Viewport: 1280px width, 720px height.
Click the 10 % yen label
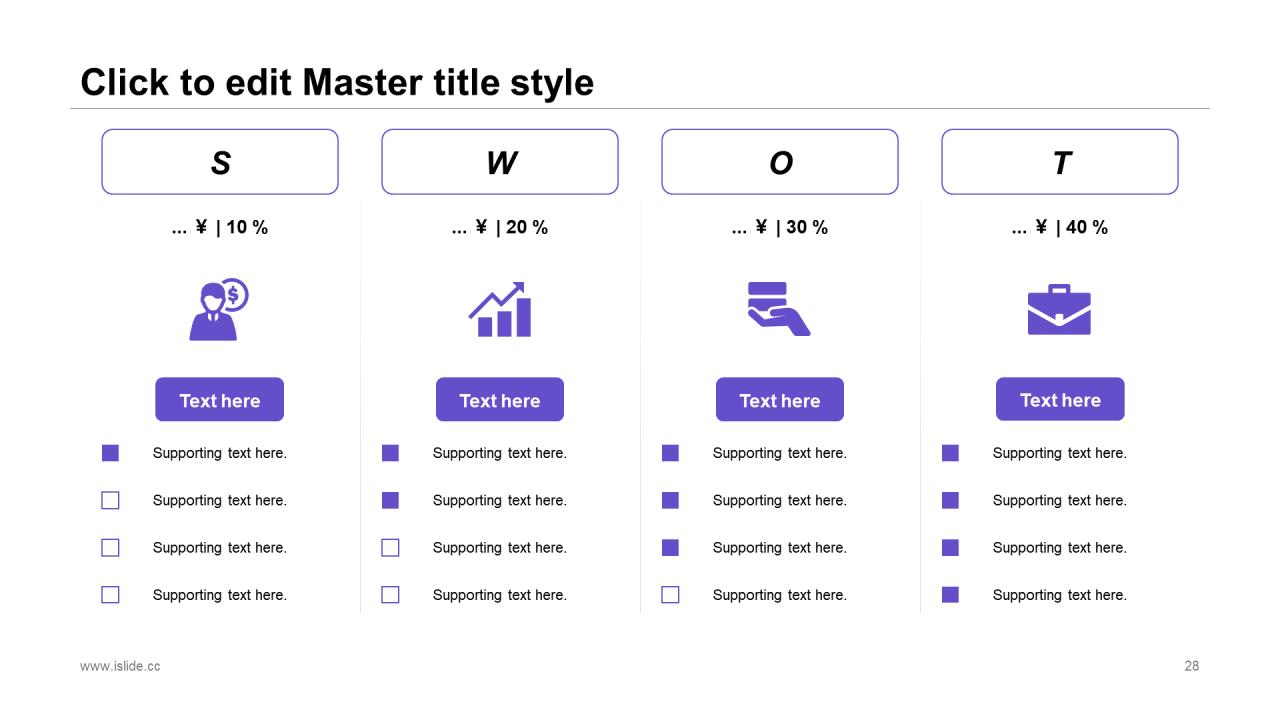(x=220, y=227)
